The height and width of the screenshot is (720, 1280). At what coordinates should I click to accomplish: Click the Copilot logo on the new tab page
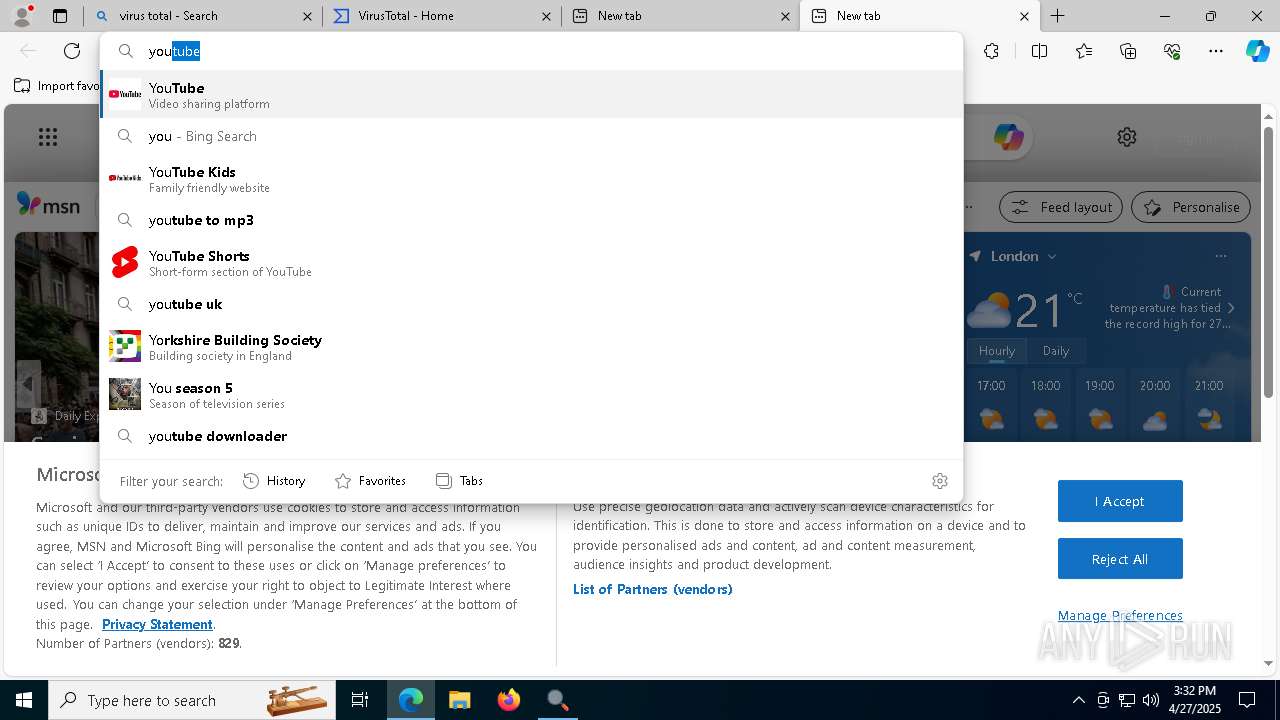click(1008, 137)
